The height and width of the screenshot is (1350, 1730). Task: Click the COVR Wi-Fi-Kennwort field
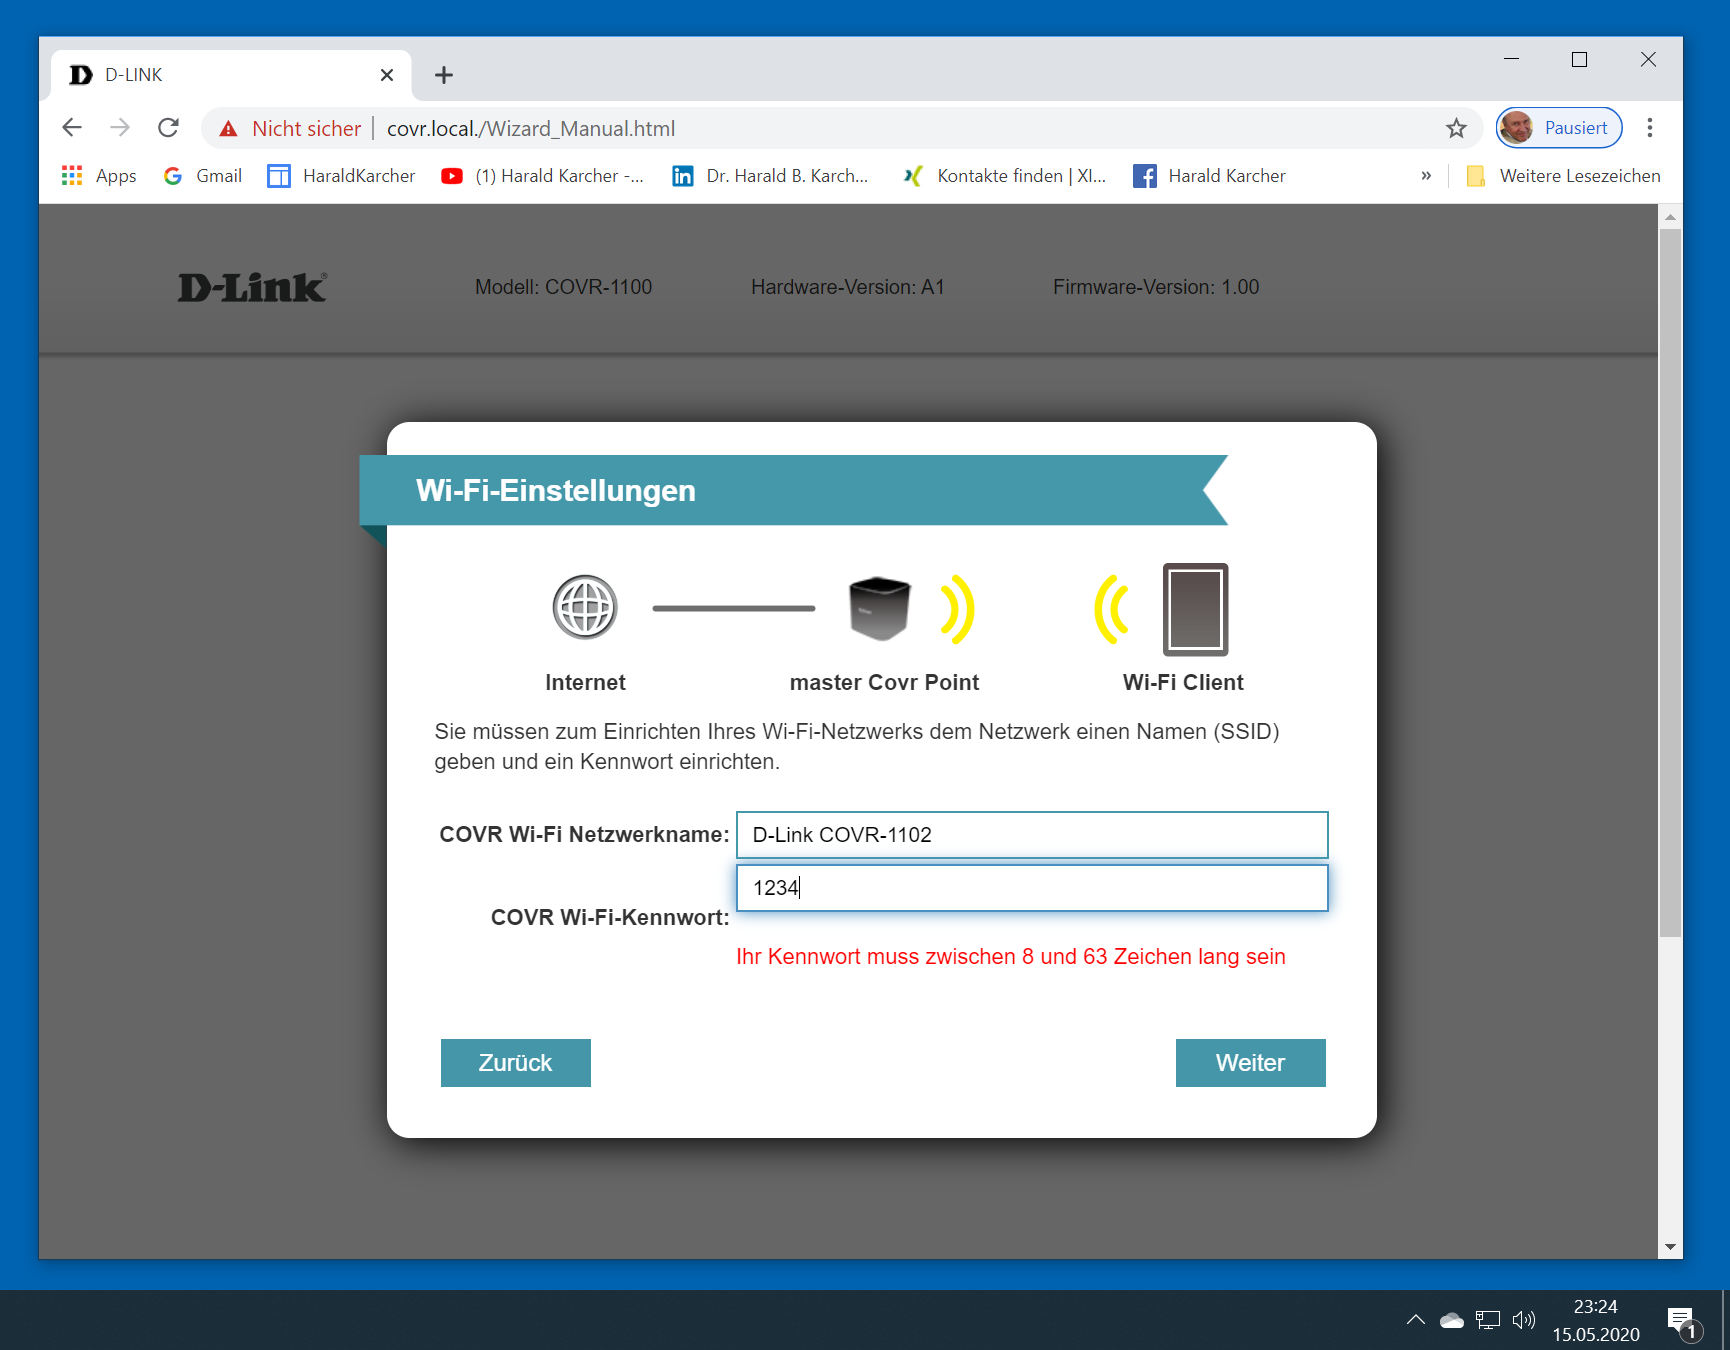(1032, 888)
